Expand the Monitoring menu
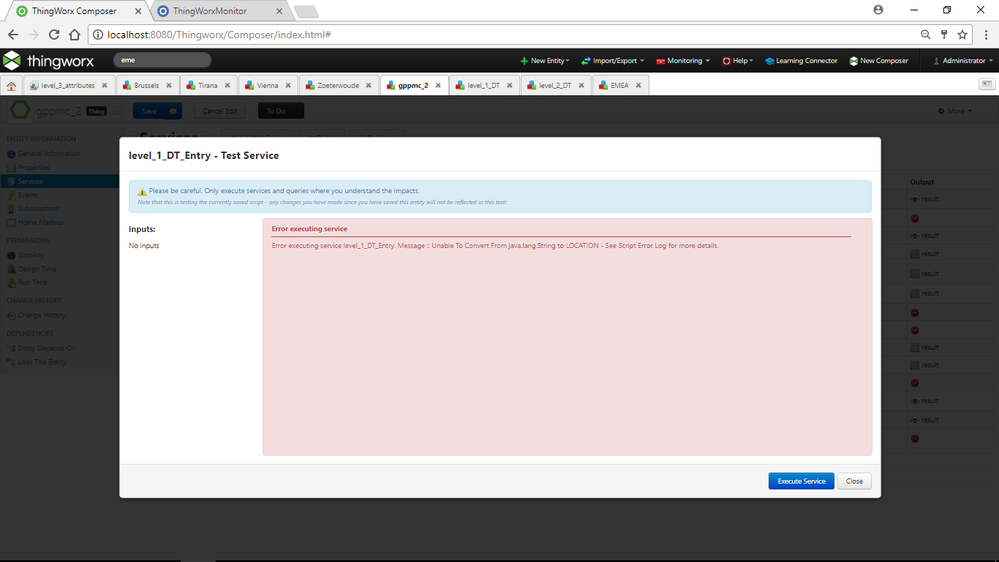The image size is (999, 562). click(683, 61)
